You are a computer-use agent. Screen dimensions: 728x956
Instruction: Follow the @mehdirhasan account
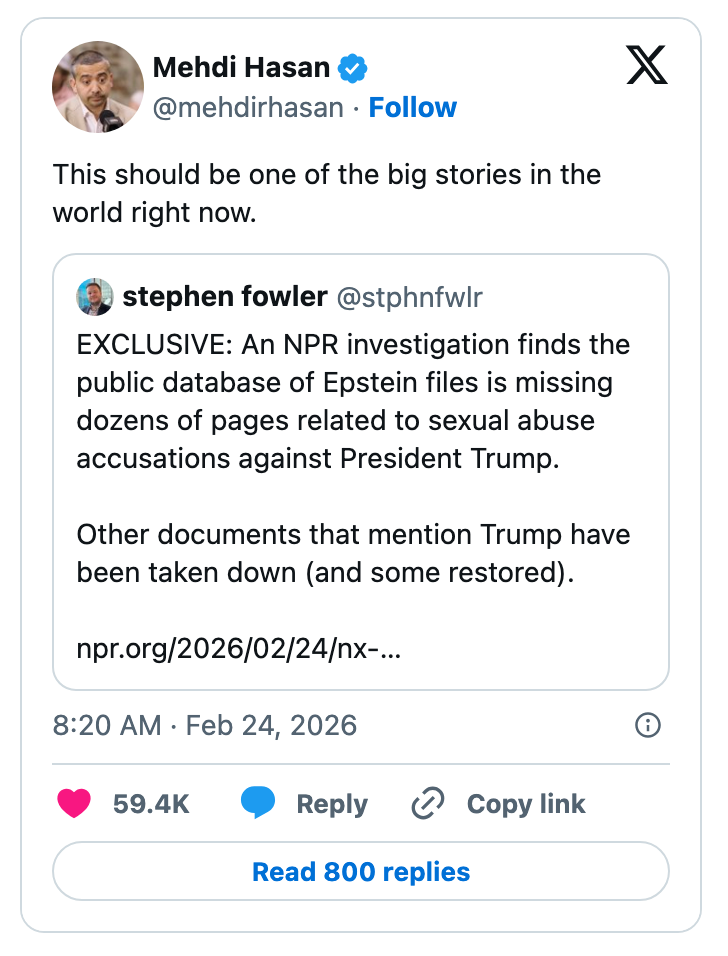(412, 107)
